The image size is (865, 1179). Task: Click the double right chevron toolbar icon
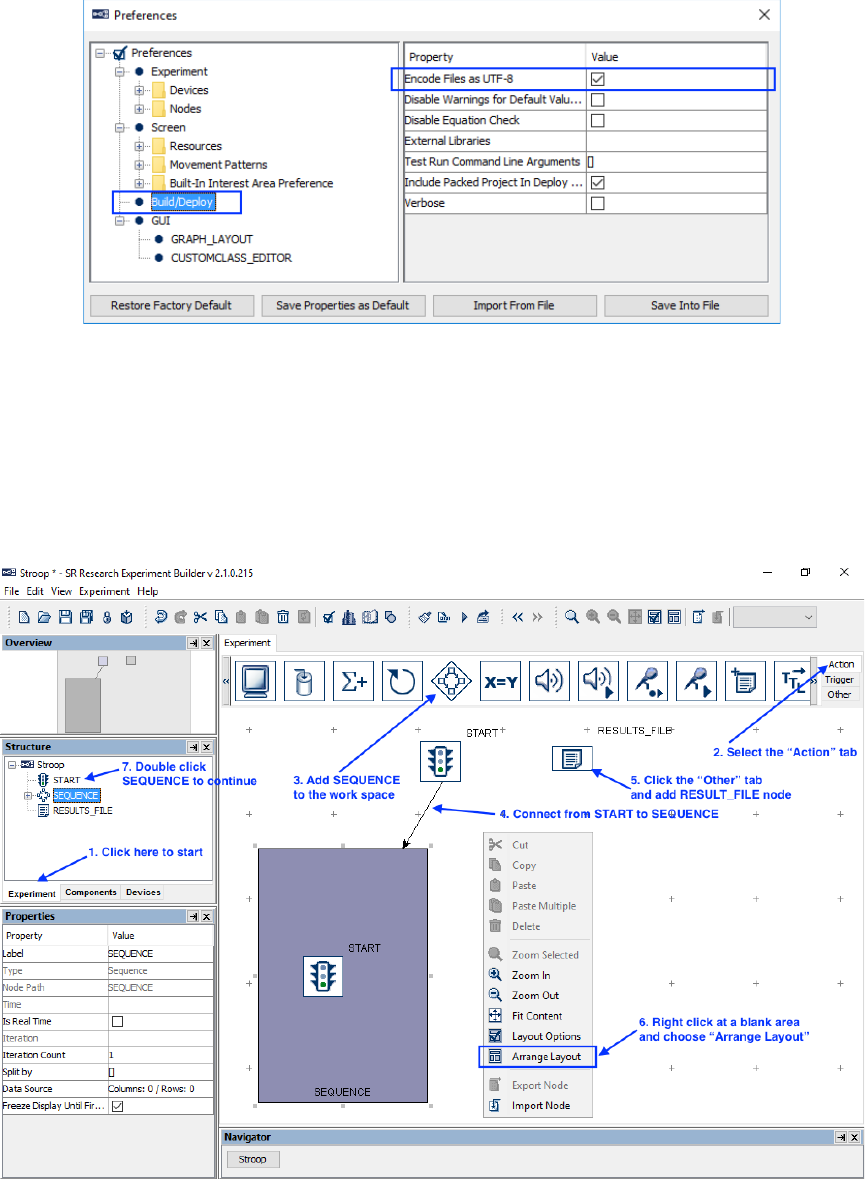(x=537, y=617)
